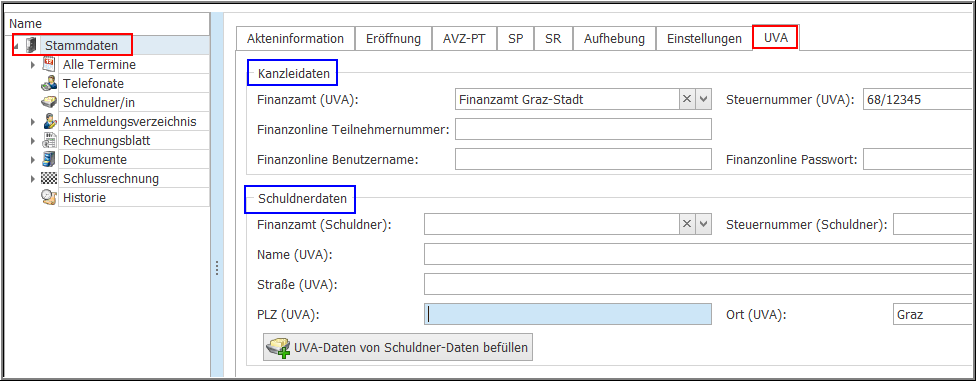
Task: Open the Anmeldungsverzeichnis icon
Action: click(49, 121)
